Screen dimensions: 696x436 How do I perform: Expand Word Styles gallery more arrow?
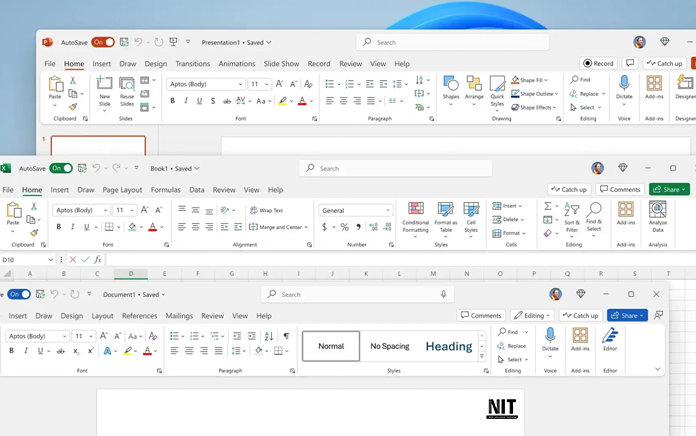(482, 357)
